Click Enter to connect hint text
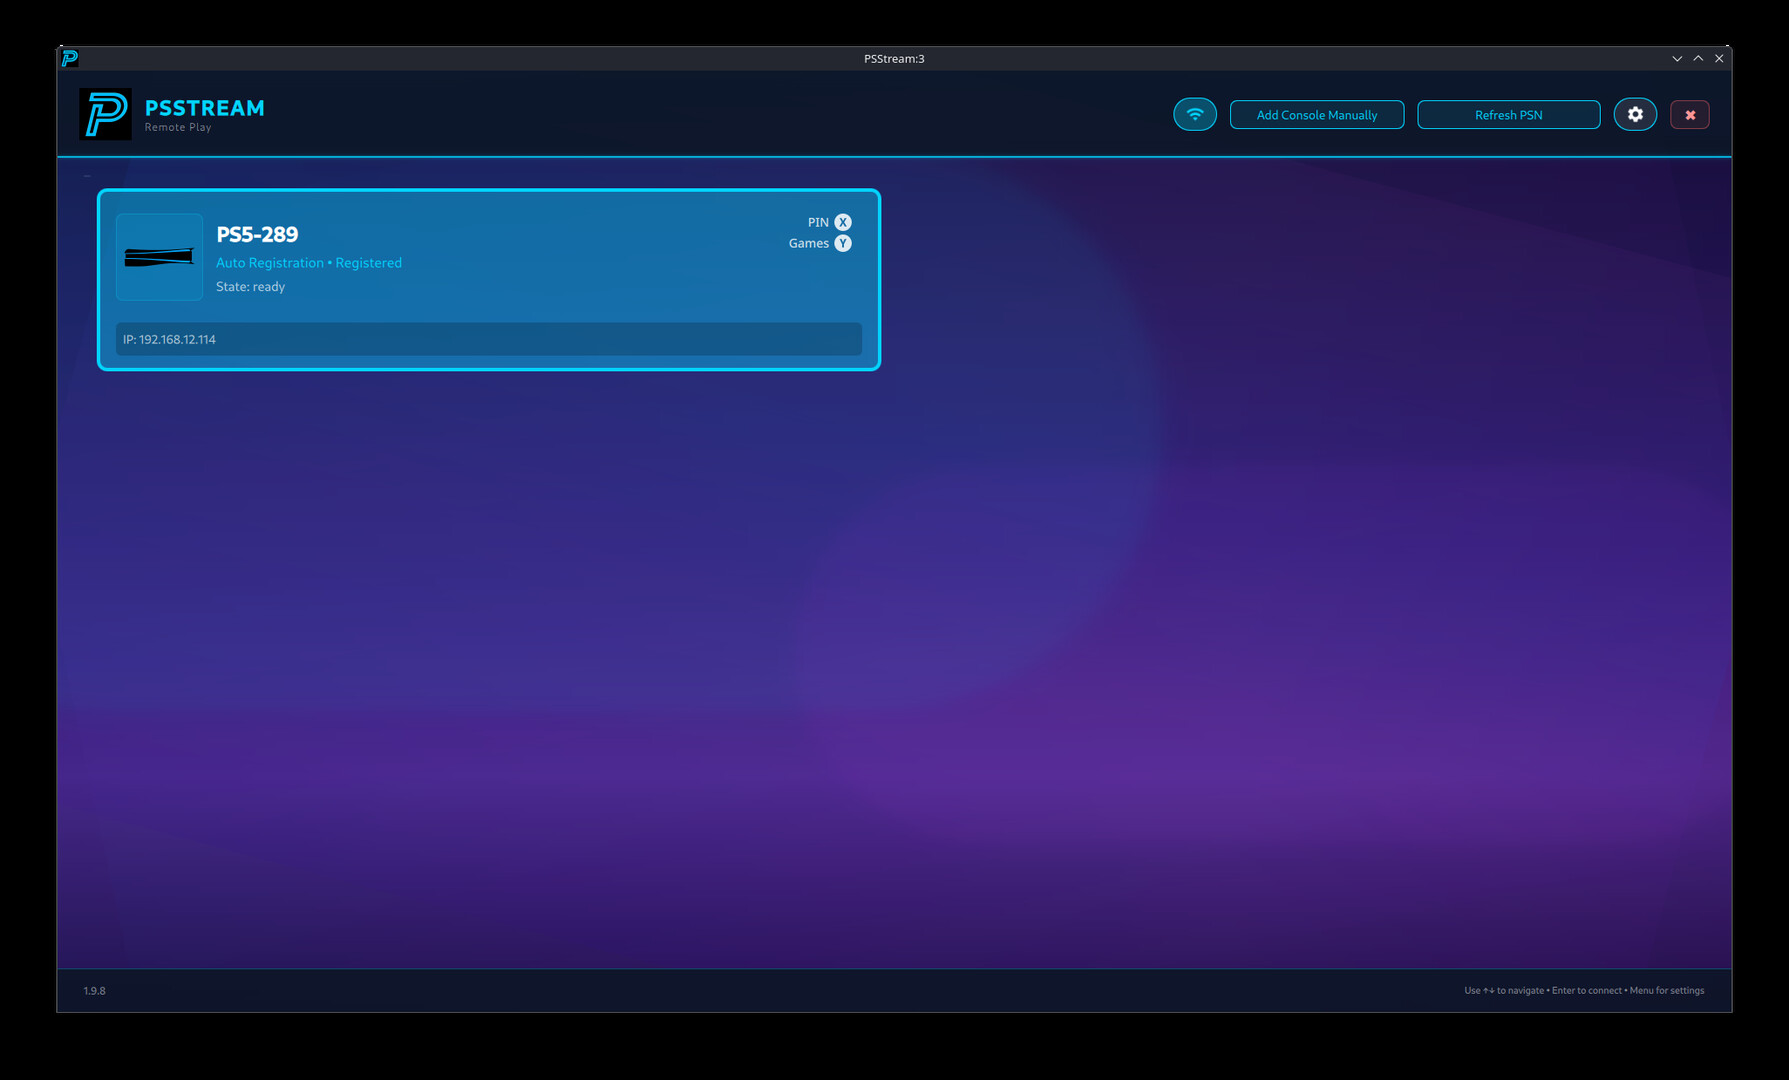This screenshot has height=1080, width=1789. tap(1586, 990)
